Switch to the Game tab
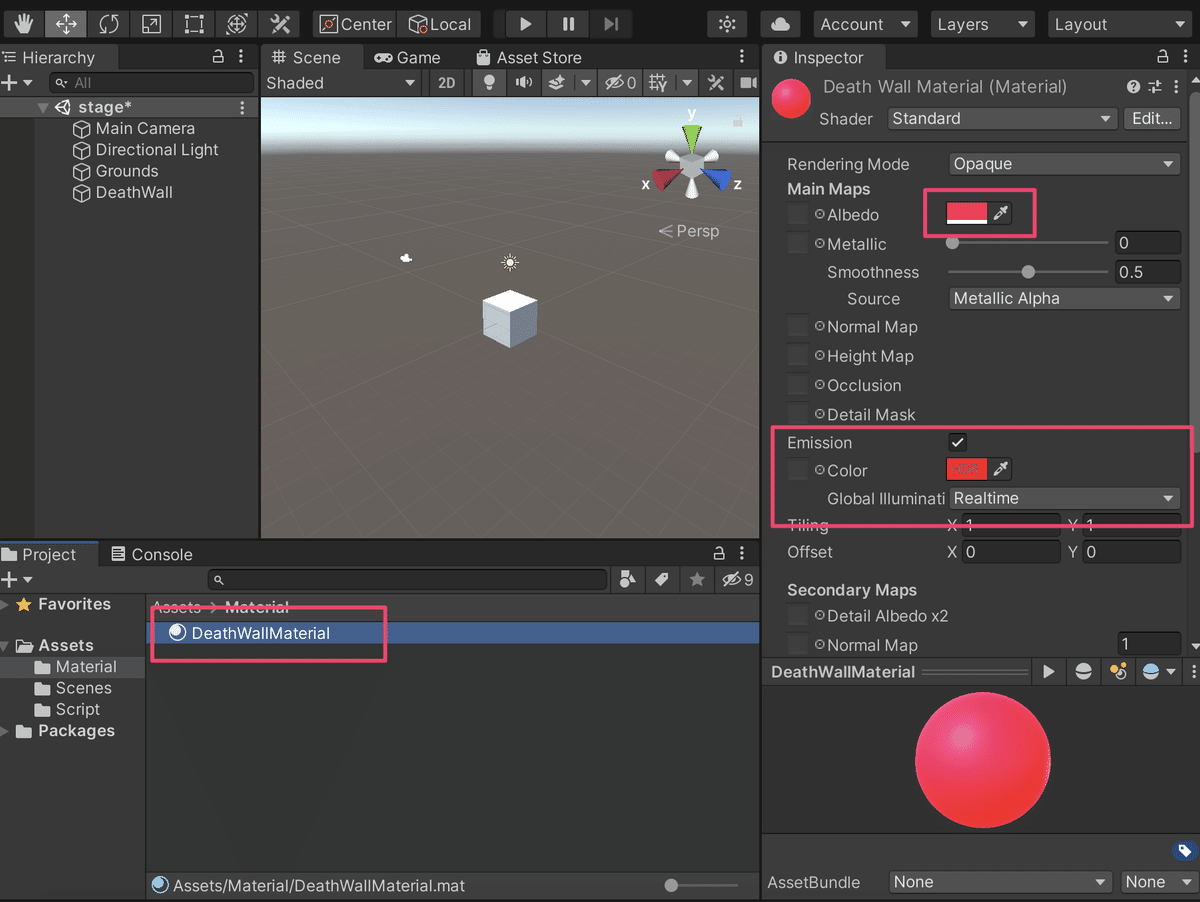Screen dimensions: 1200x902 coord(408,57)
